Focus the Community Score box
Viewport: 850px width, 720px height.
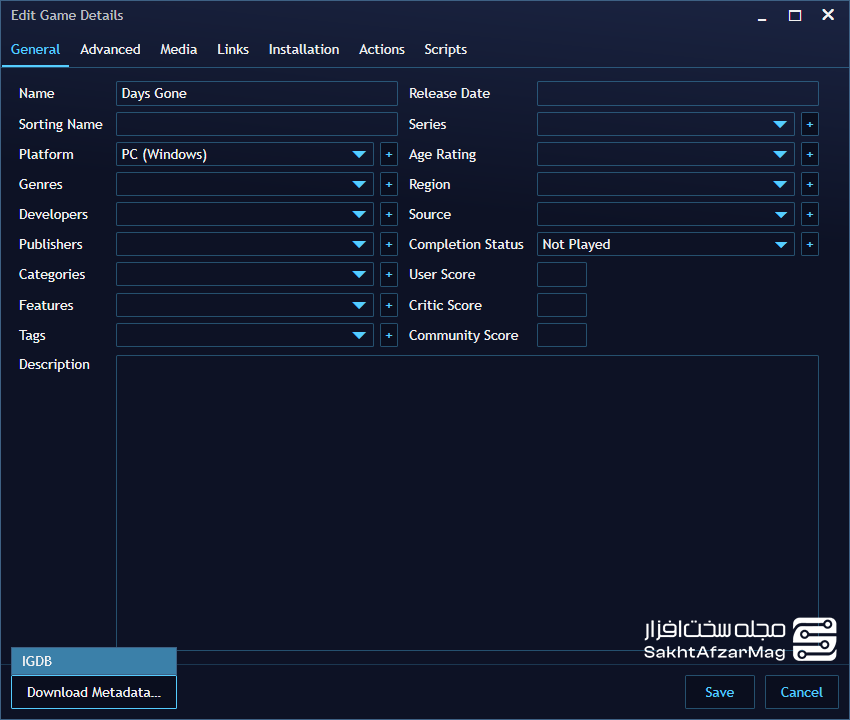562,336
